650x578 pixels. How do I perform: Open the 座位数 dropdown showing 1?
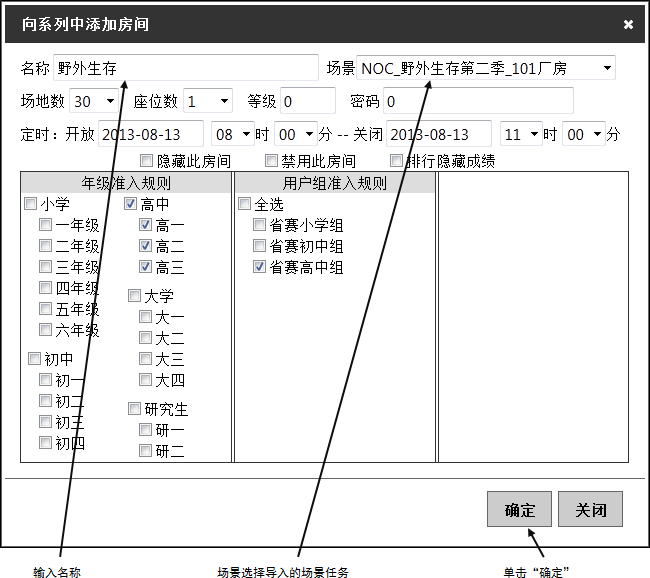[208, 101]
